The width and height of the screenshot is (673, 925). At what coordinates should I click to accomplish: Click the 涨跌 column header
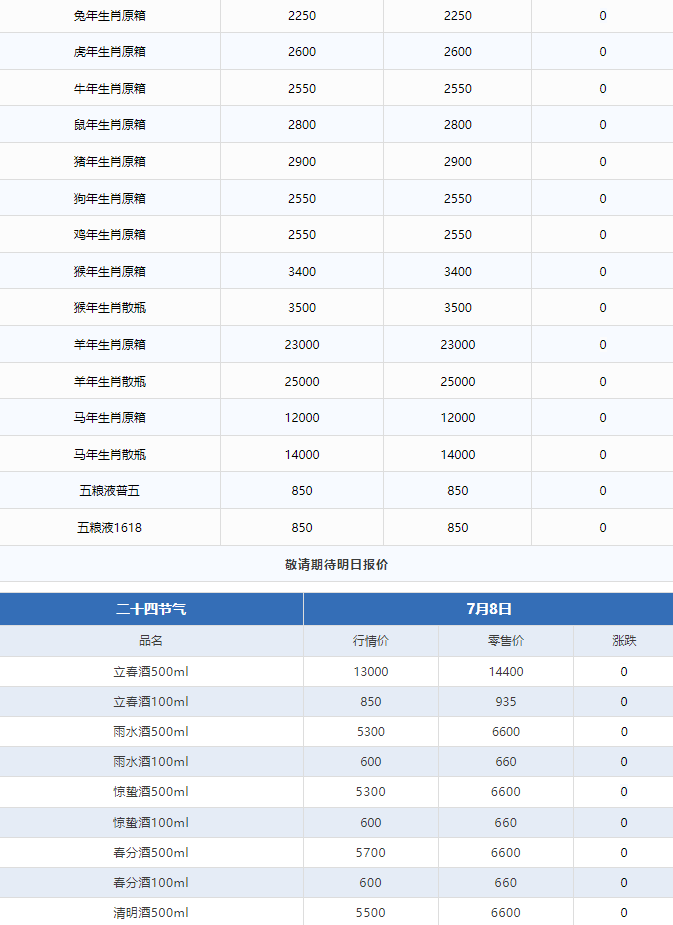point(623,641)
